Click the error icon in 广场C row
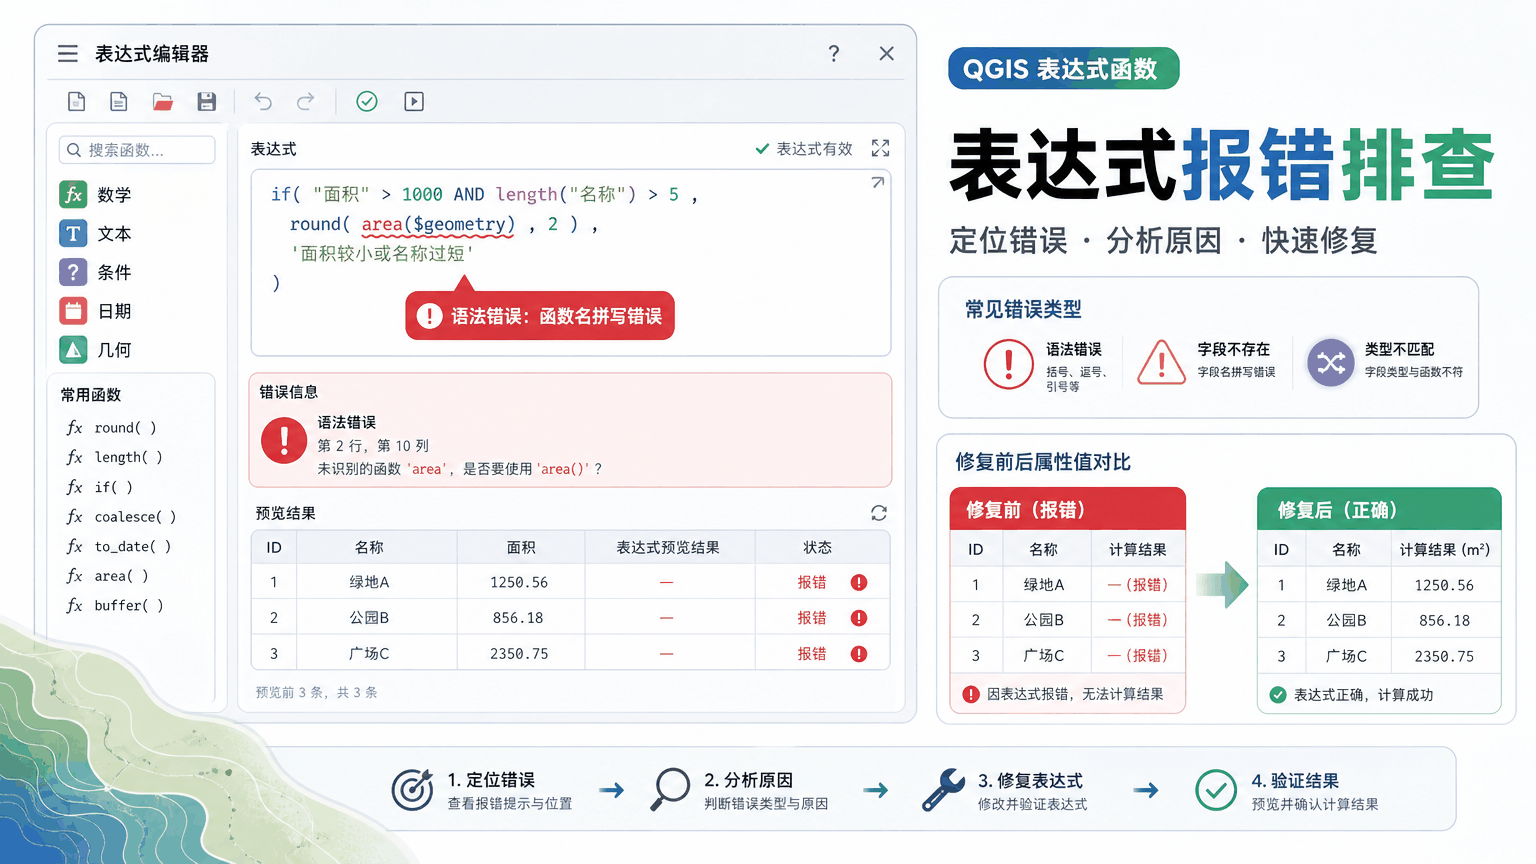 point(859,654)
